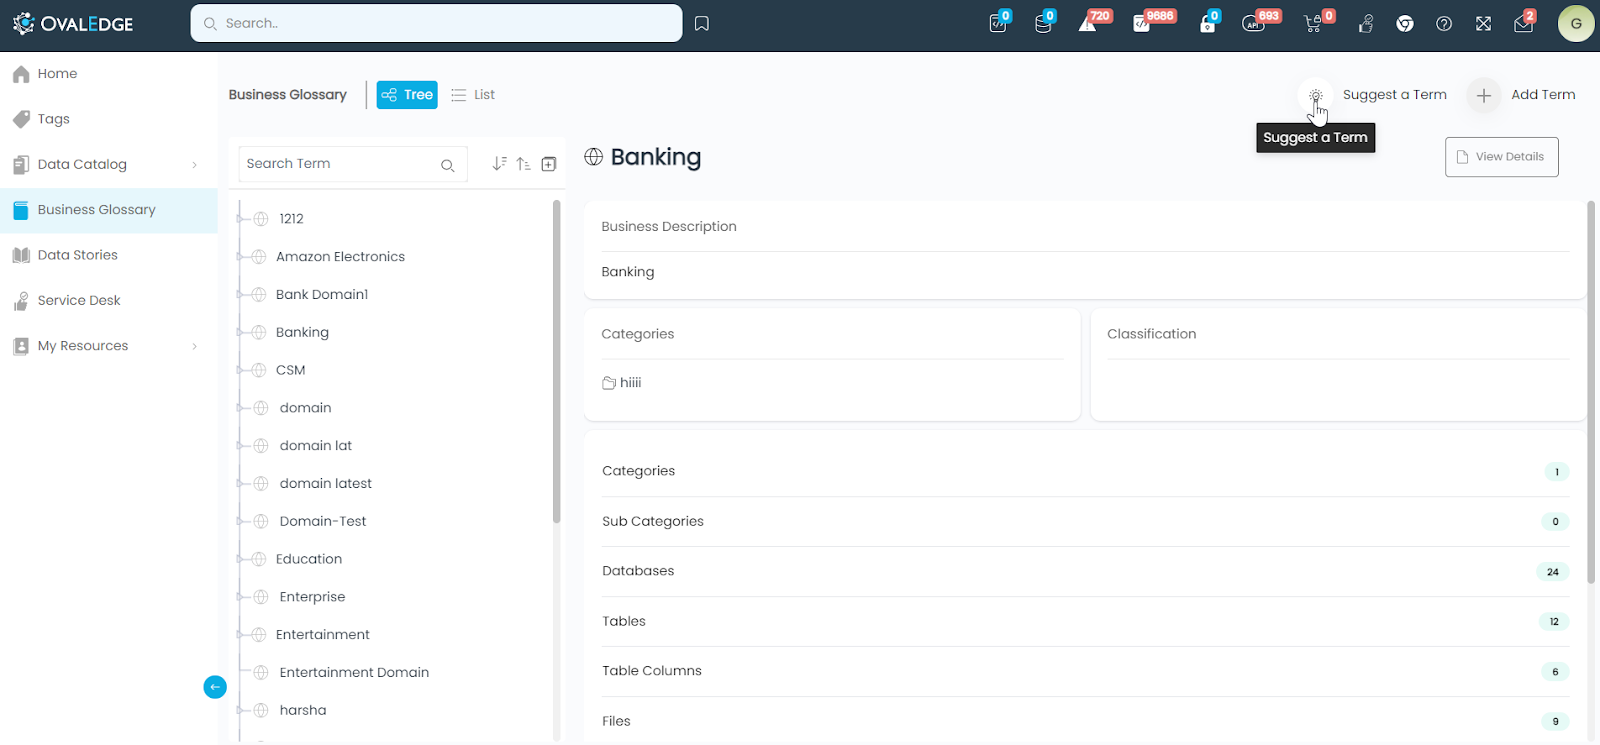Open the warning alerts icon showing 720
The image size is (1600, 745).
(1088, 23)
